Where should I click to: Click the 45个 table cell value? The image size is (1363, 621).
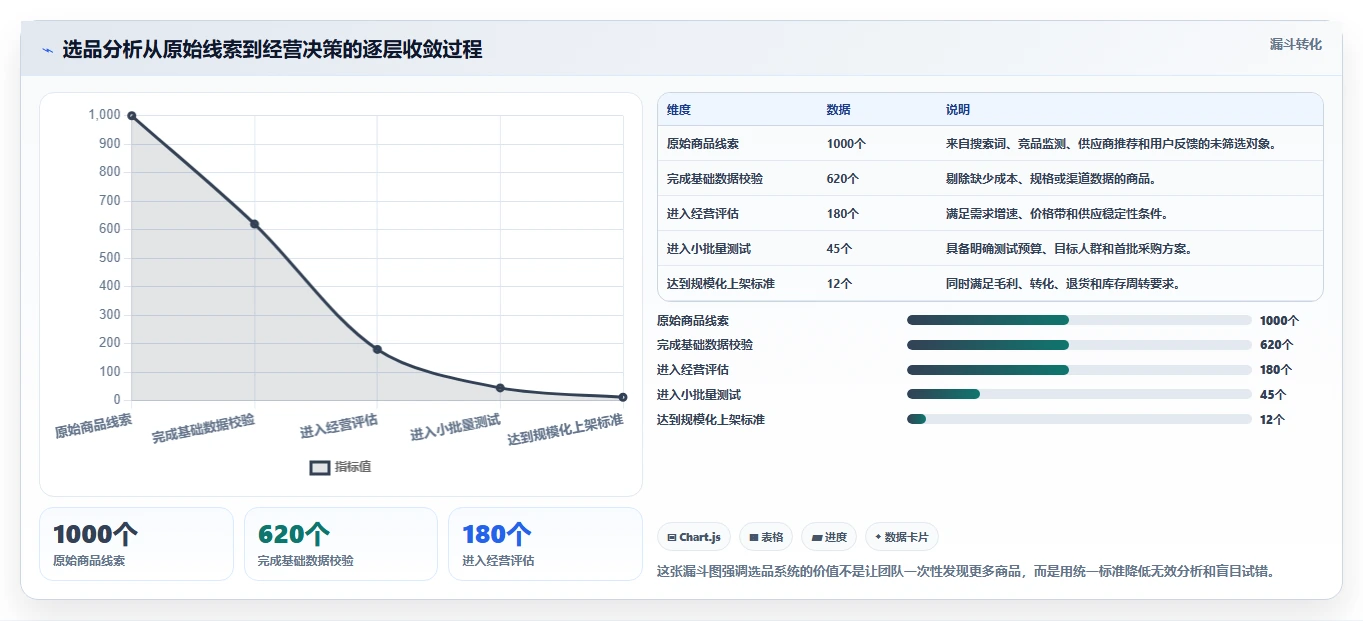(840, 249)
